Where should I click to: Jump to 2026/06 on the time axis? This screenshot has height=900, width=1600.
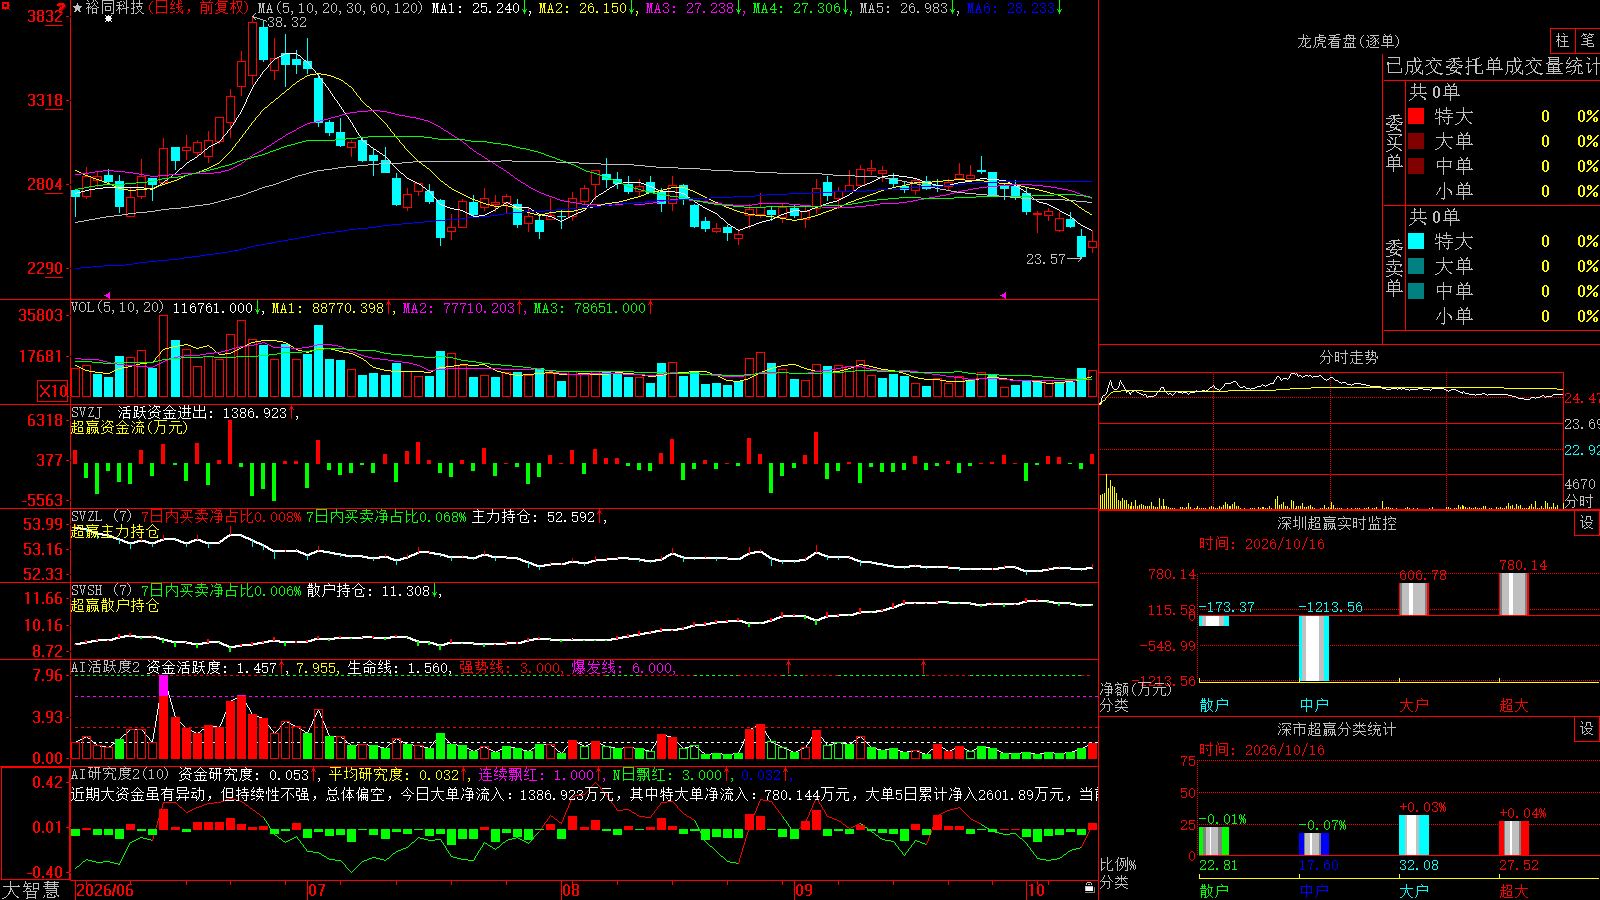click(x=104, y=890)
